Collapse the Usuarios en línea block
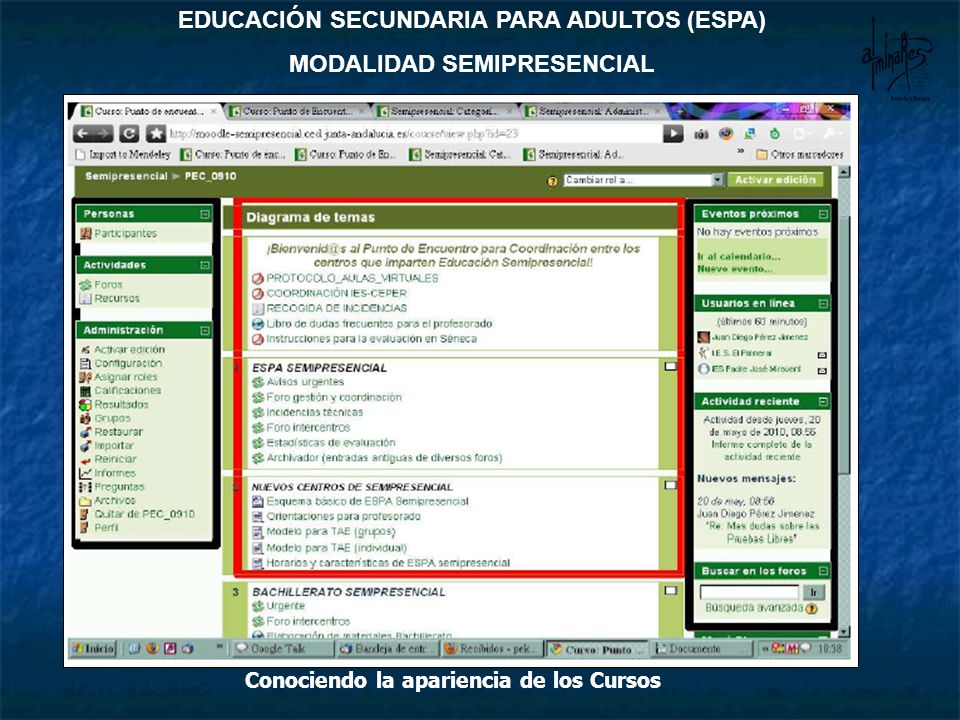The height and width of the screenshot is (720, 960). tap(823, 304)
